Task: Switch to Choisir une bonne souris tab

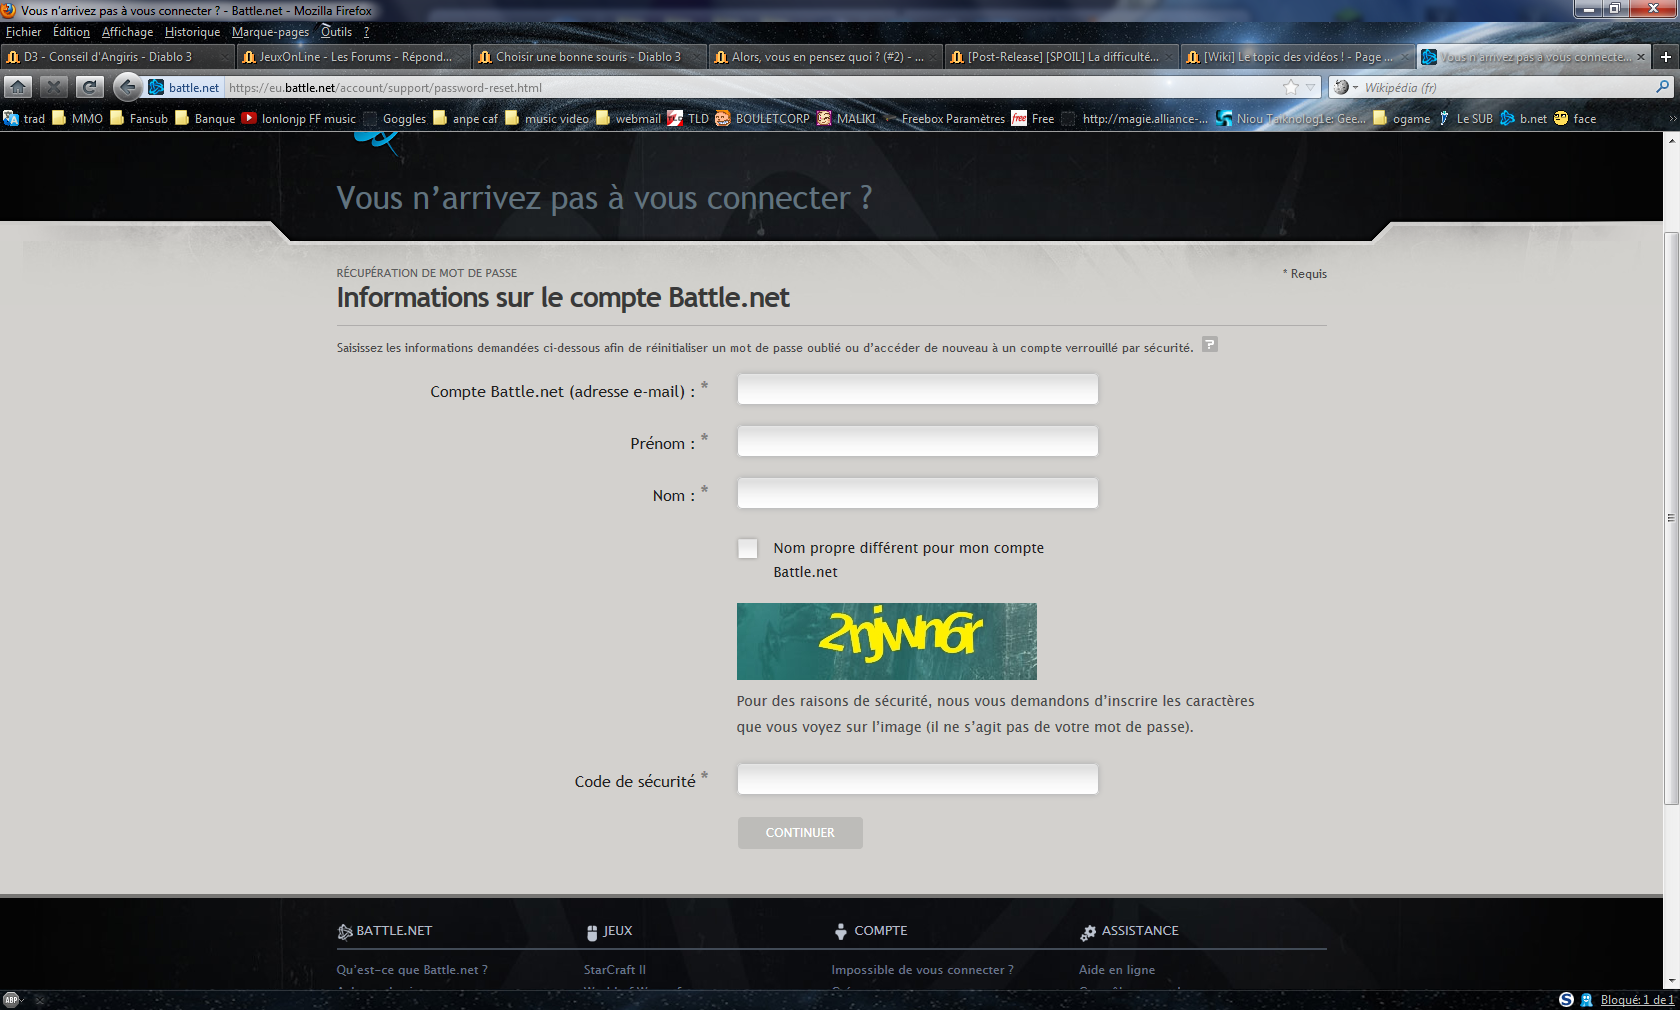Action: tap(589, 57)
